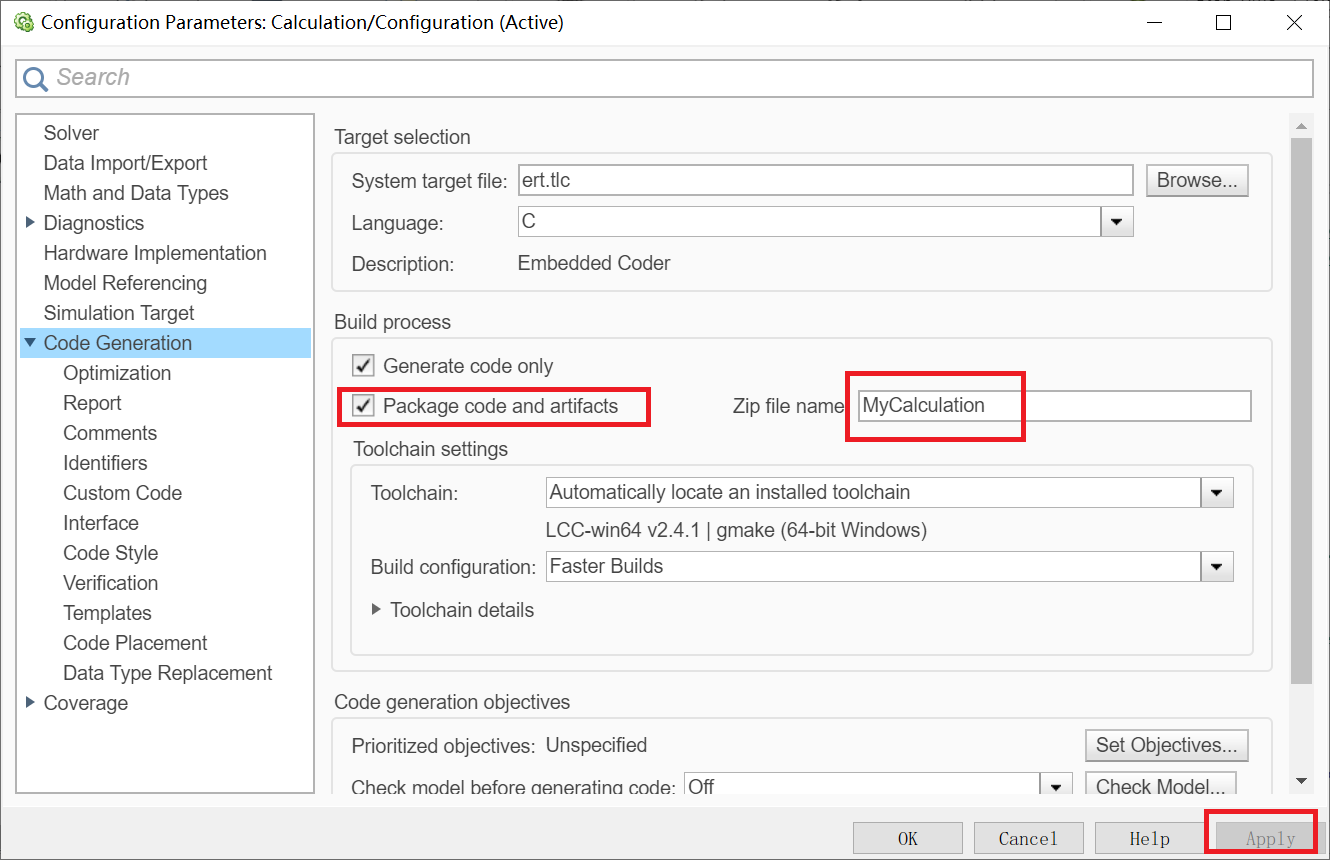Viewport: 1330px width, 860px height.
Task: Open the Interface subpane
Action: 101,523
